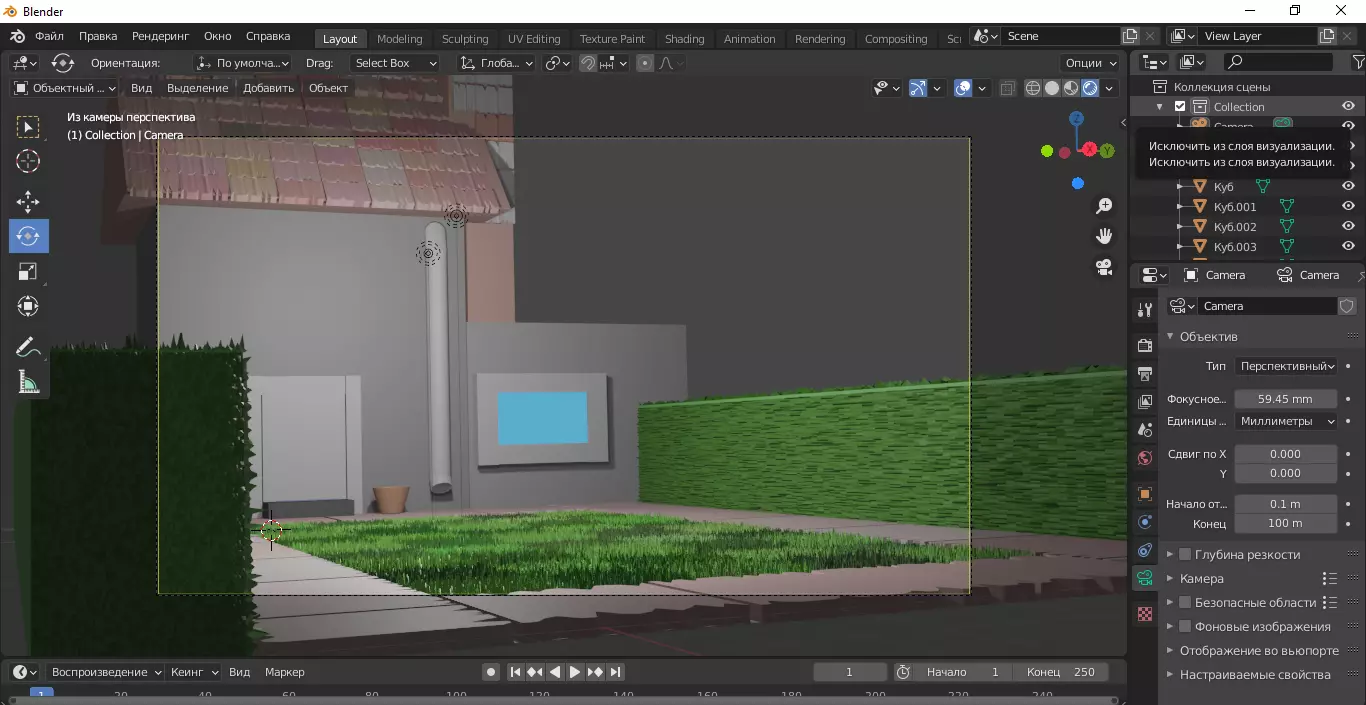
Task: Open the Drag Select Box dropdown
Action: [394, 63]
